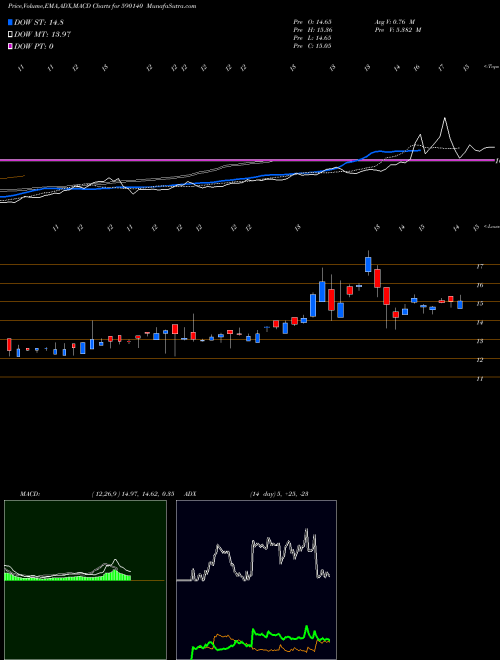The height and width of the screenshot is (660, 500).
Task: Click the chart title mentioning MunafaSutra.com
Action: (x=102, y=6)
